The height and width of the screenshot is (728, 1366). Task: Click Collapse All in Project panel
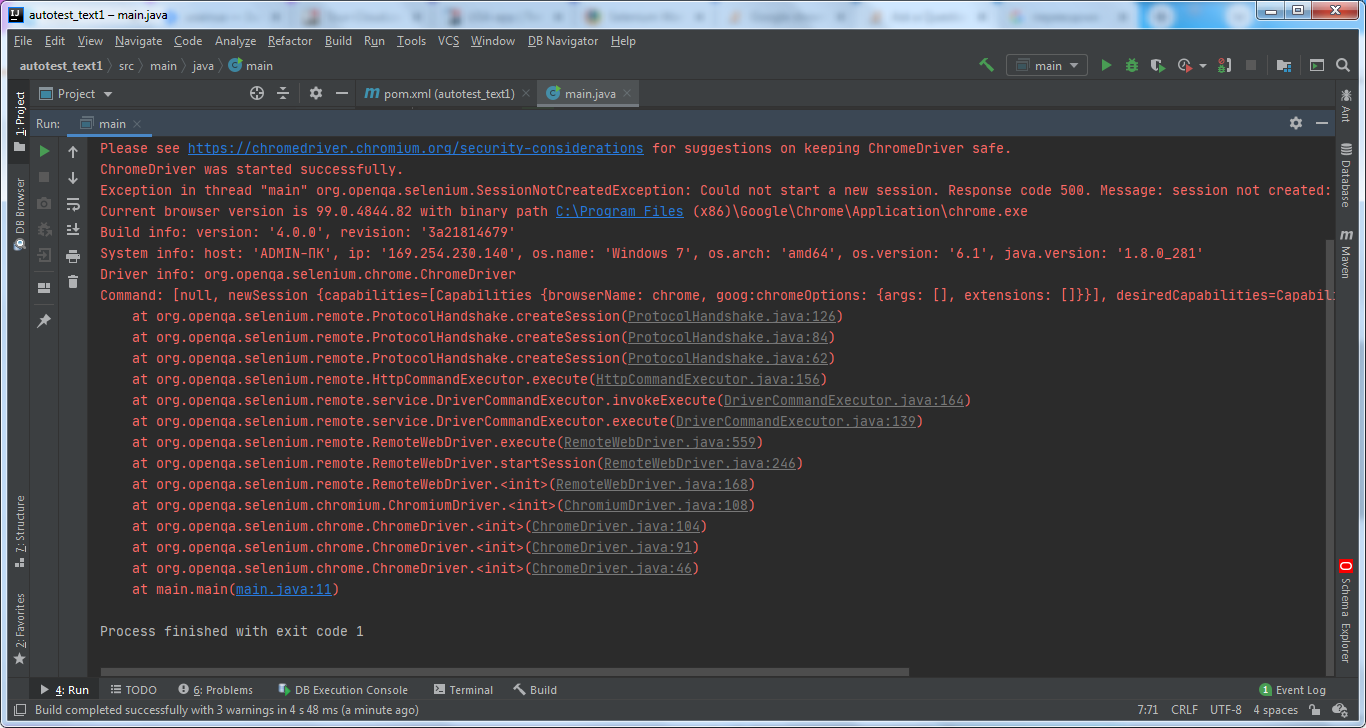(x=283, y=93)
